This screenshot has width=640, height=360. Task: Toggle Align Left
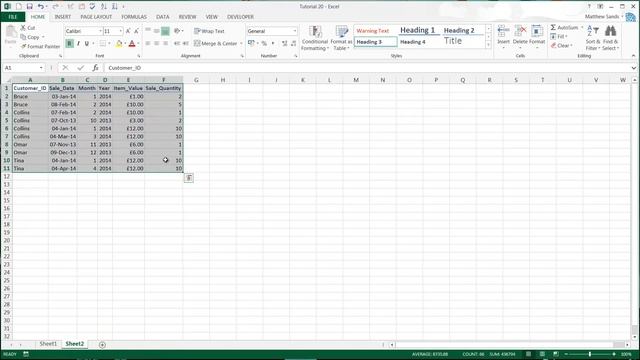[x=148, y=43]
